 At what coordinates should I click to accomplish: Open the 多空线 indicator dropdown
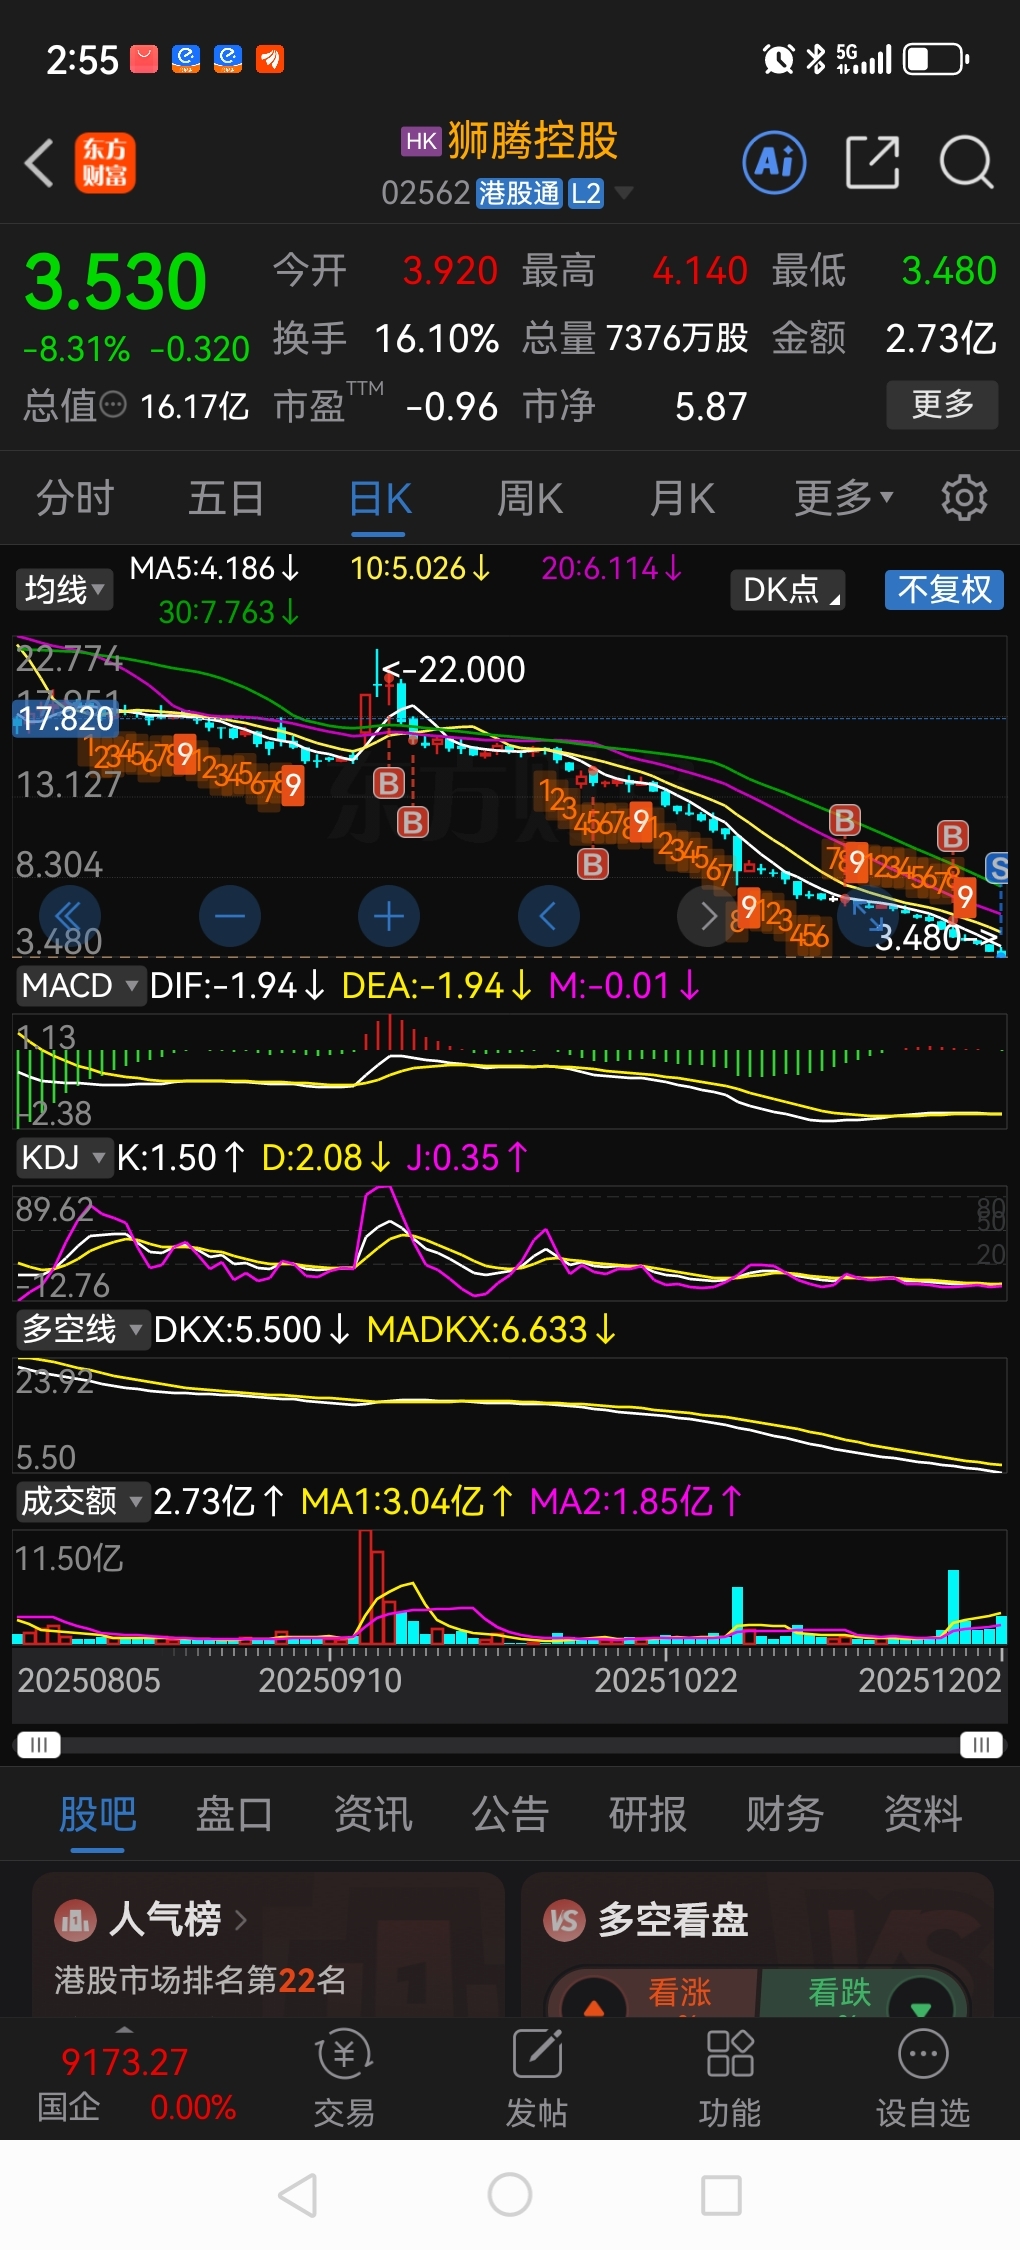click(x=82, y=1329)
